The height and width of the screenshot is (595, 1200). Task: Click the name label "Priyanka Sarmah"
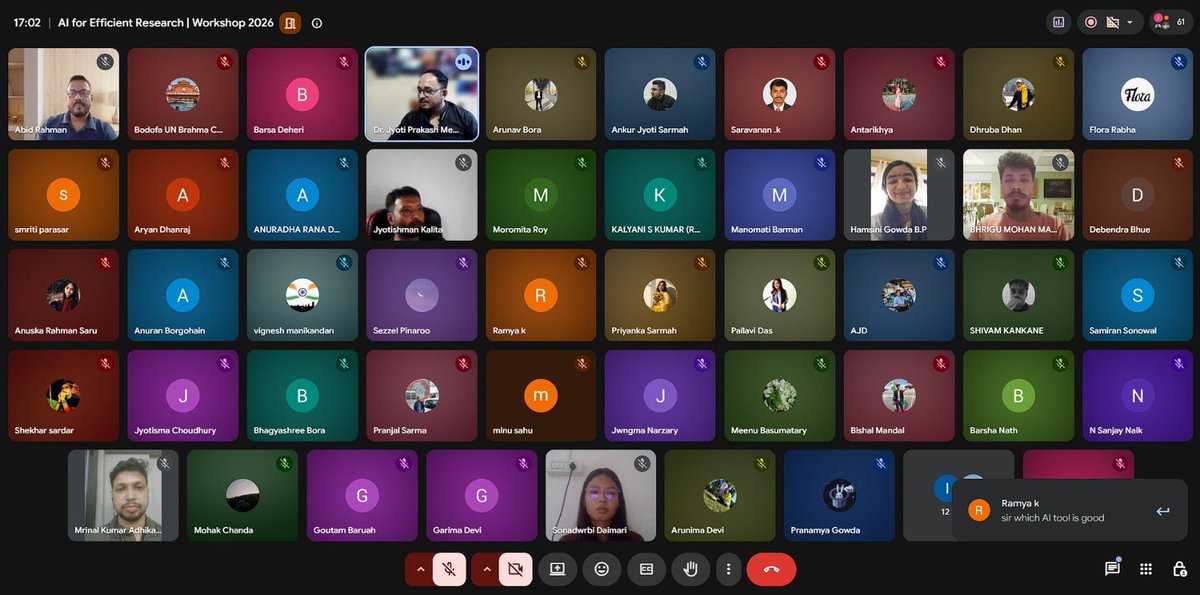[644, 330]
